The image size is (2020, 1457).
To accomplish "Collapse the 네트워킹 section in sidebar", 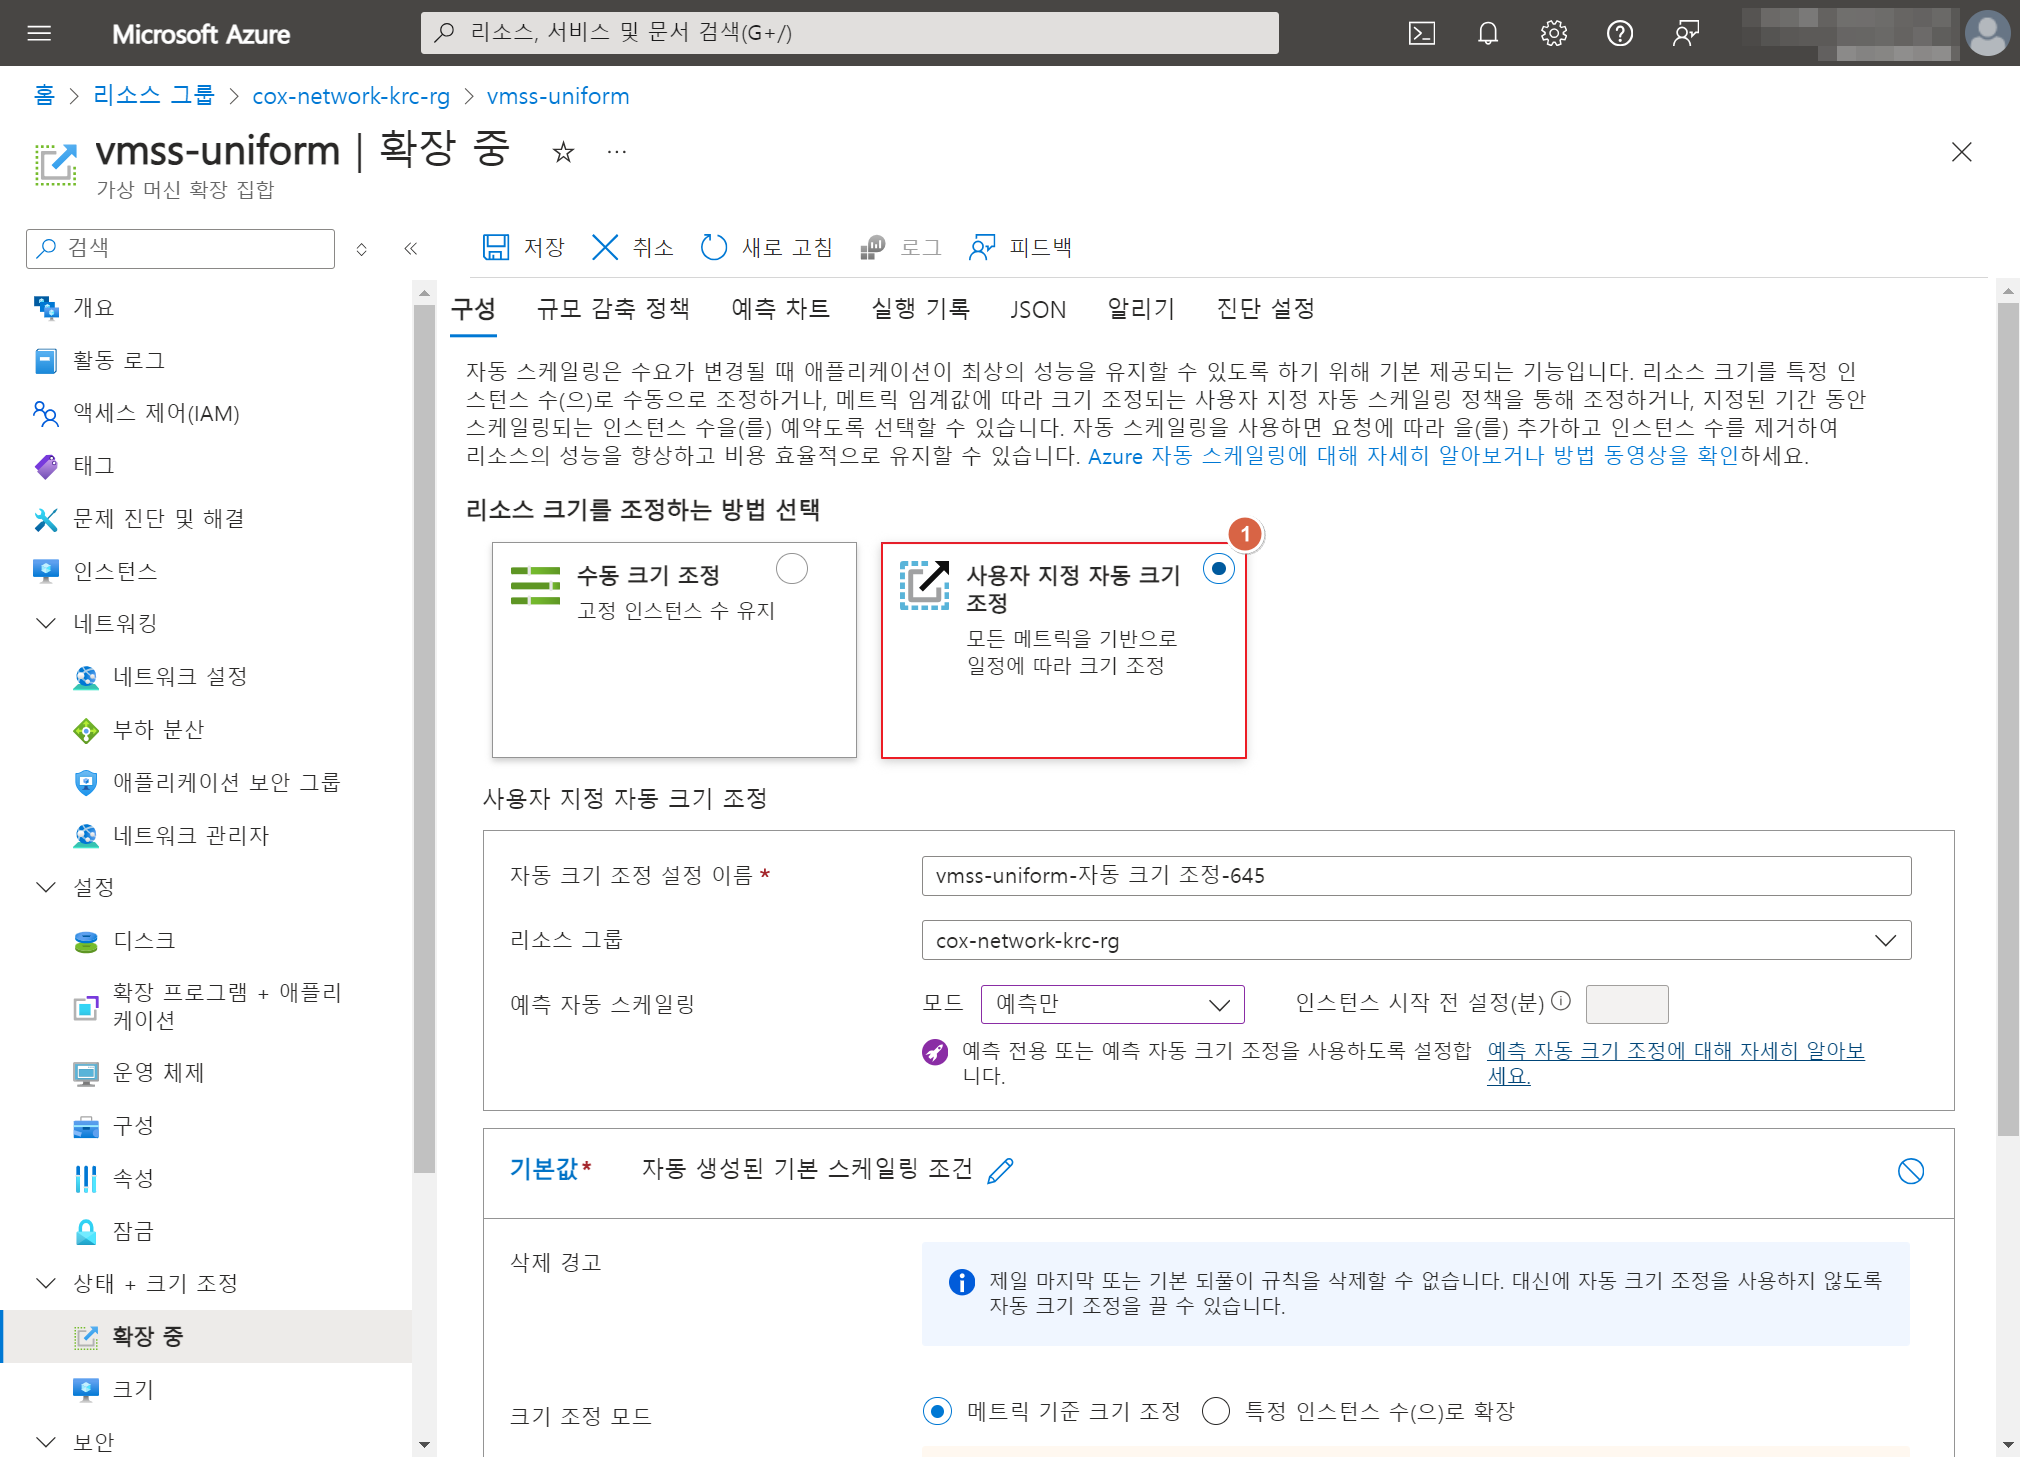I will tap(46, 624).
